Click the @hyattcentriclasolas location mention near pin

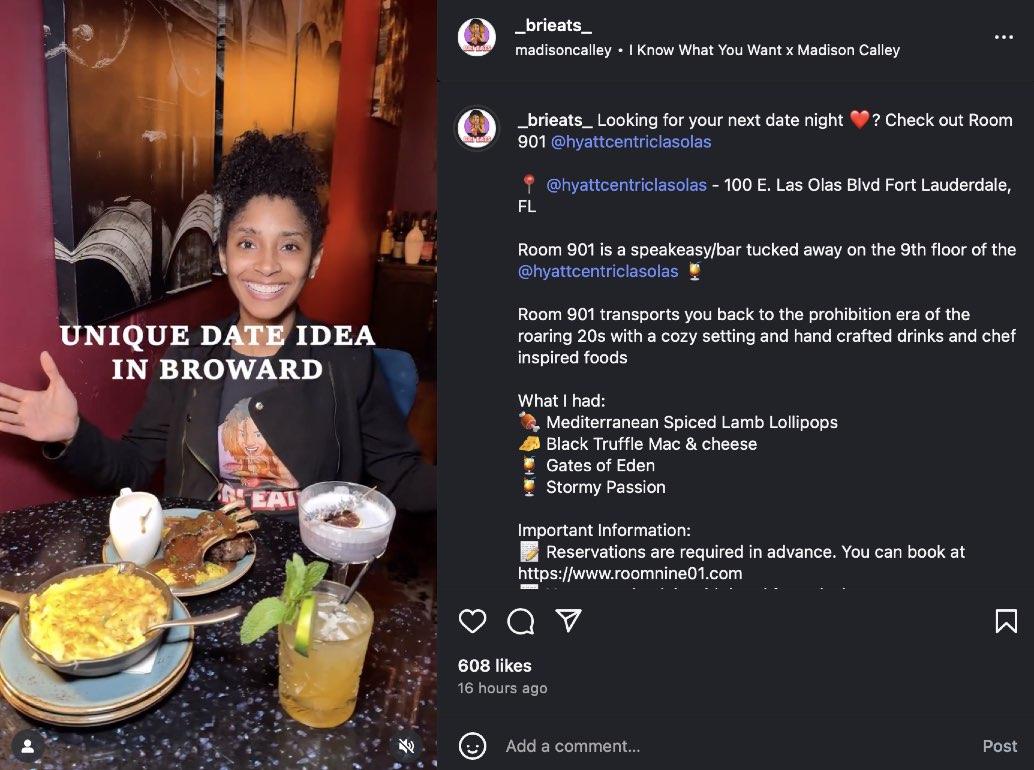[626, 185]
